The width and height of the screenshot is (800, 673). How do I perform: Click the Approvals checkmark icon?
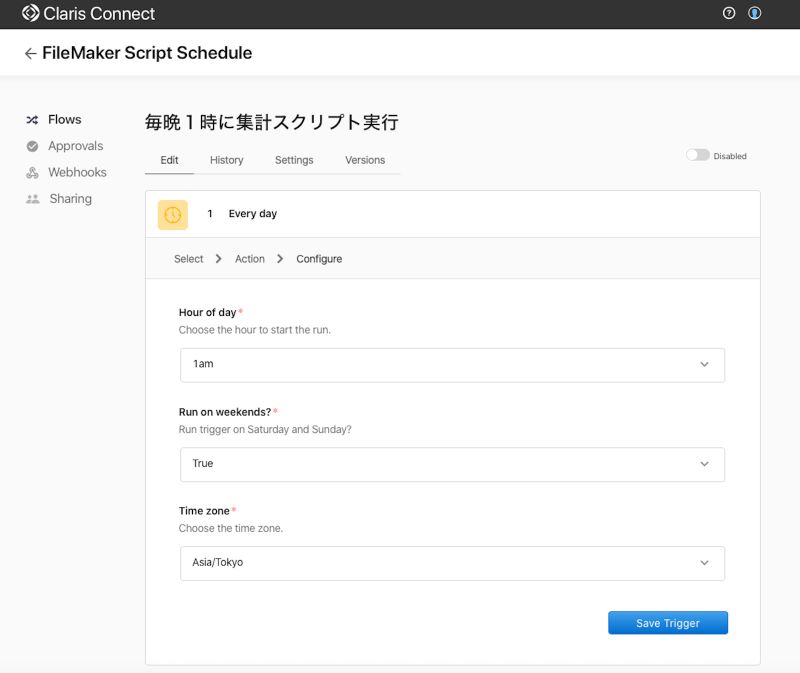[32, 146]
